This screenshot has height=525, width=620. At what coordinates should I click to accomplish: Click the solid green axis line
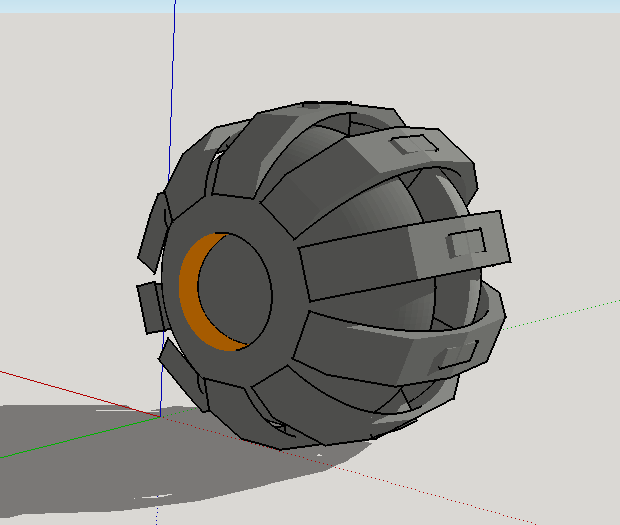(79, 437)
